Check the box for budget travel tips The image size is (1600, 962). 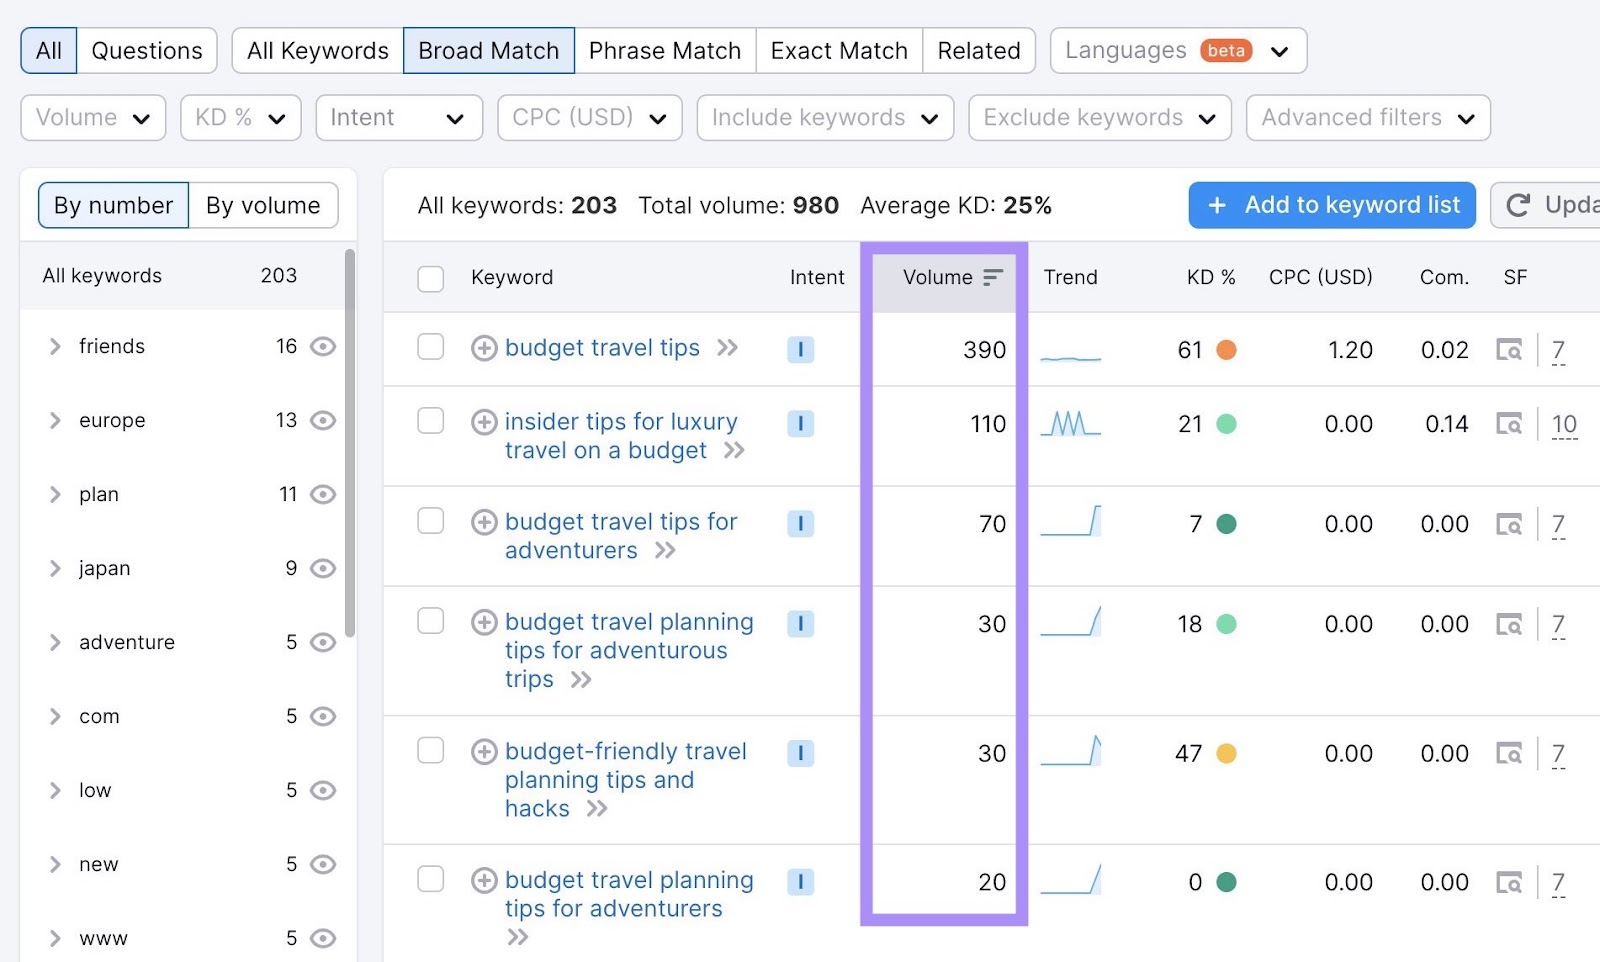(431, 347)
